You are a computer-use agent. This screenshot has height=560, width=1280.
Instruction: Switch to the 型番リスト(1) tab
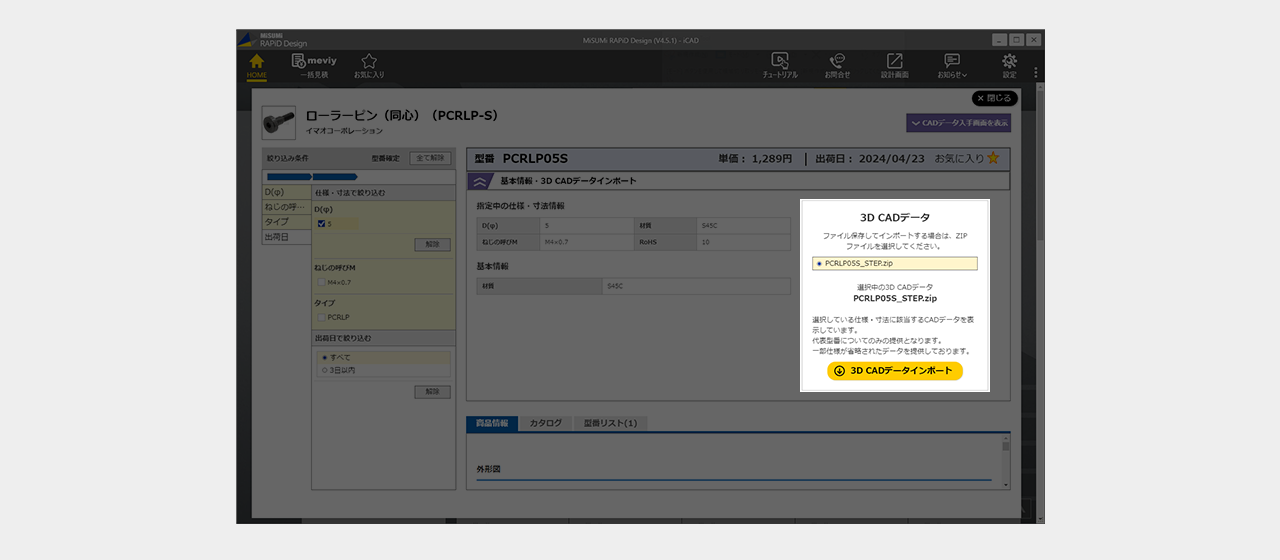click(x=610, y=423)
